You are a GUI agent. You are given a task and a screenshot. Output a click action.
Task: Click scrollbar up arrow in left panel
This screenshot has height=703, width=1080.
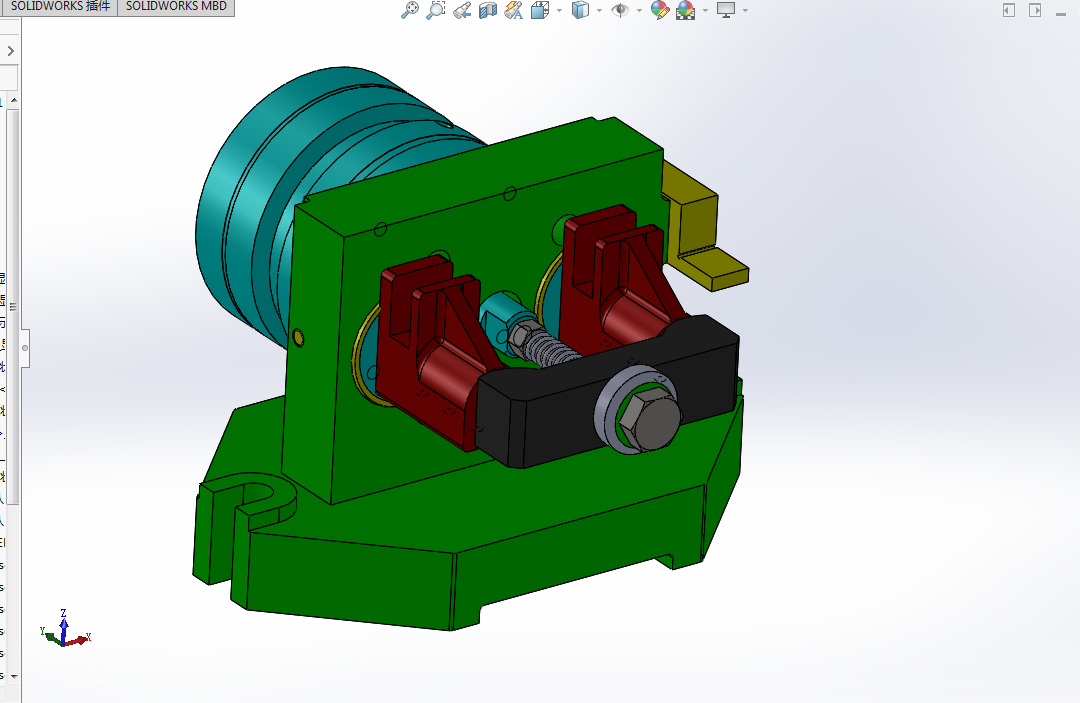(x=14, y=101)
